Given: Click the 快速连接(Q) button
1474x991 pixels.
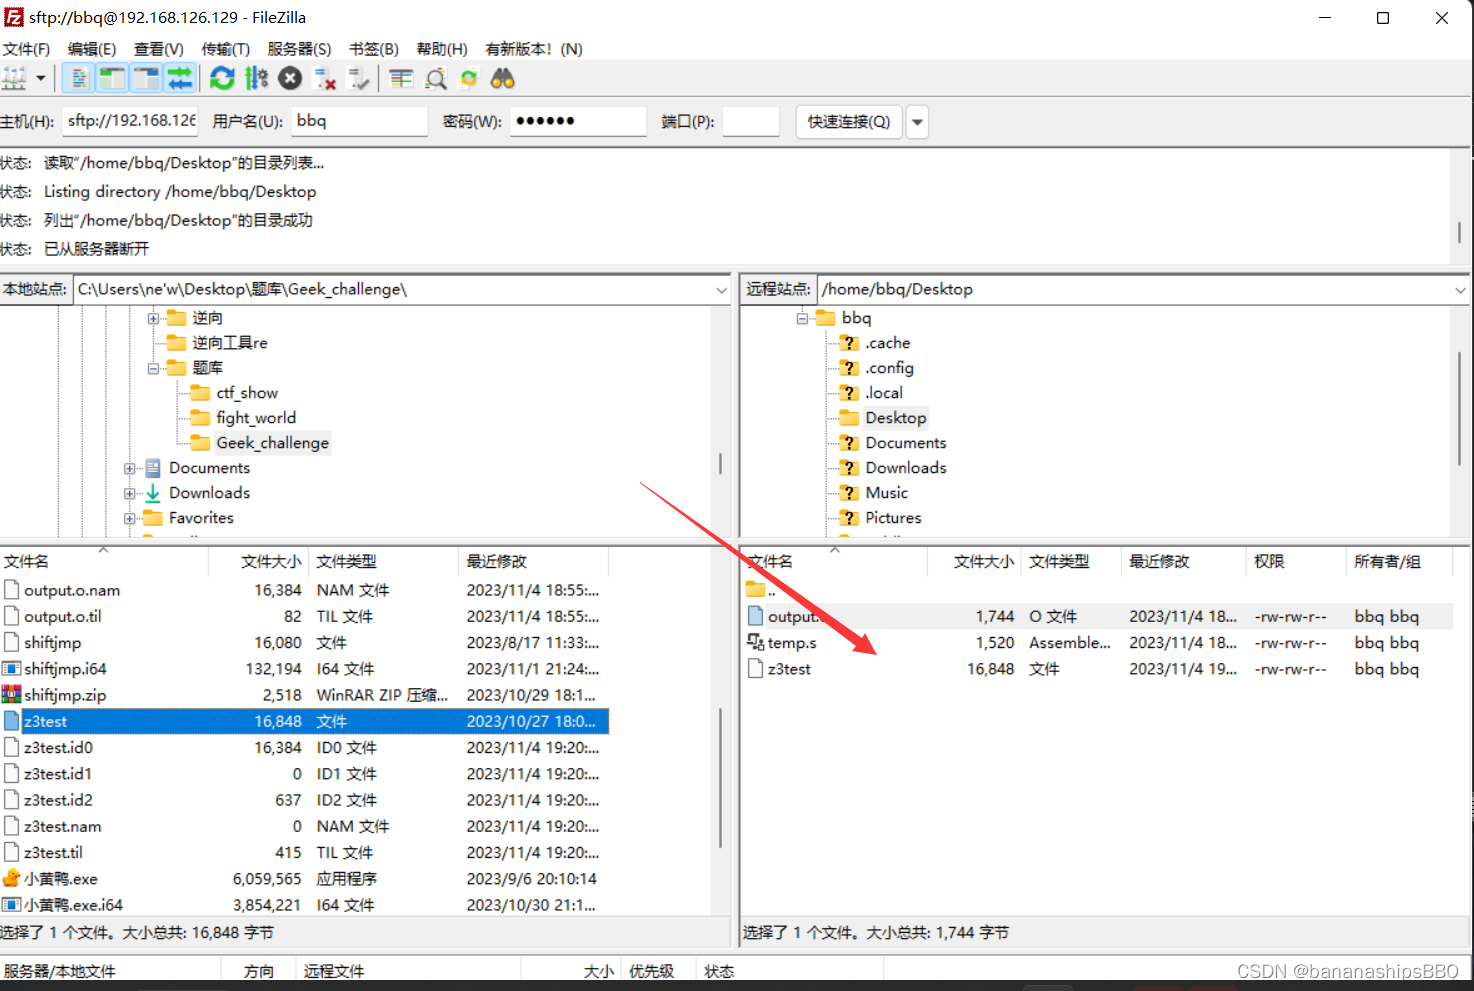Looking at the screenshot, I should tap(849, 121).
